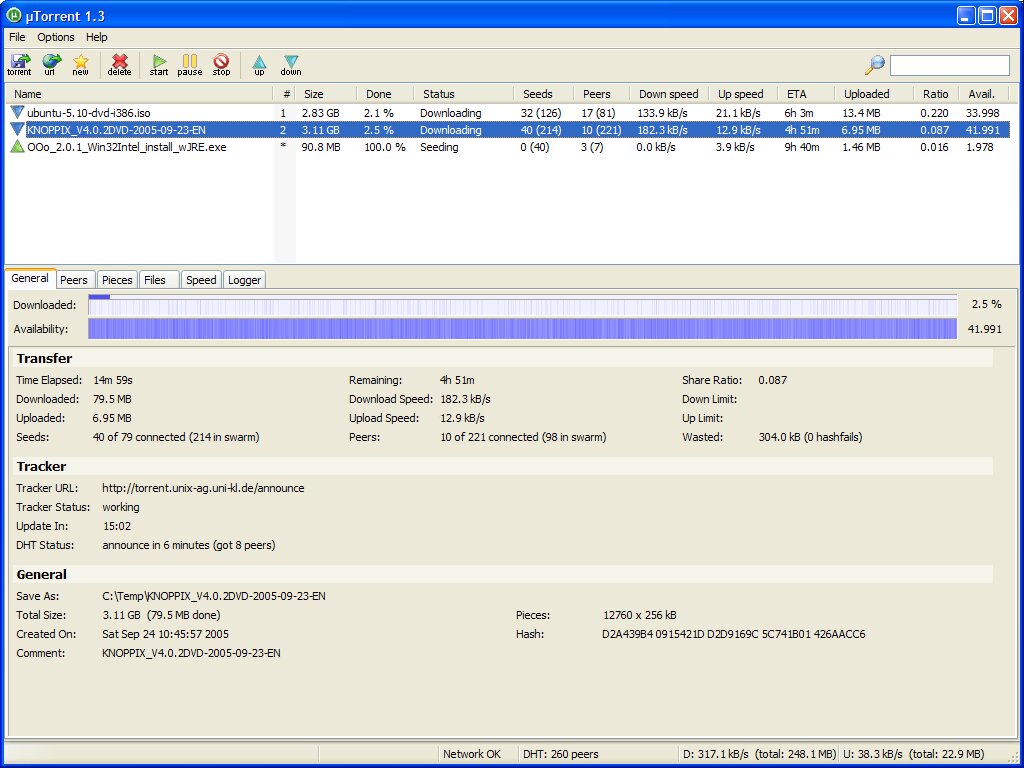The image size is (1024, 768).
Task: Click the Network OK status bar entry
Action: 472,754
